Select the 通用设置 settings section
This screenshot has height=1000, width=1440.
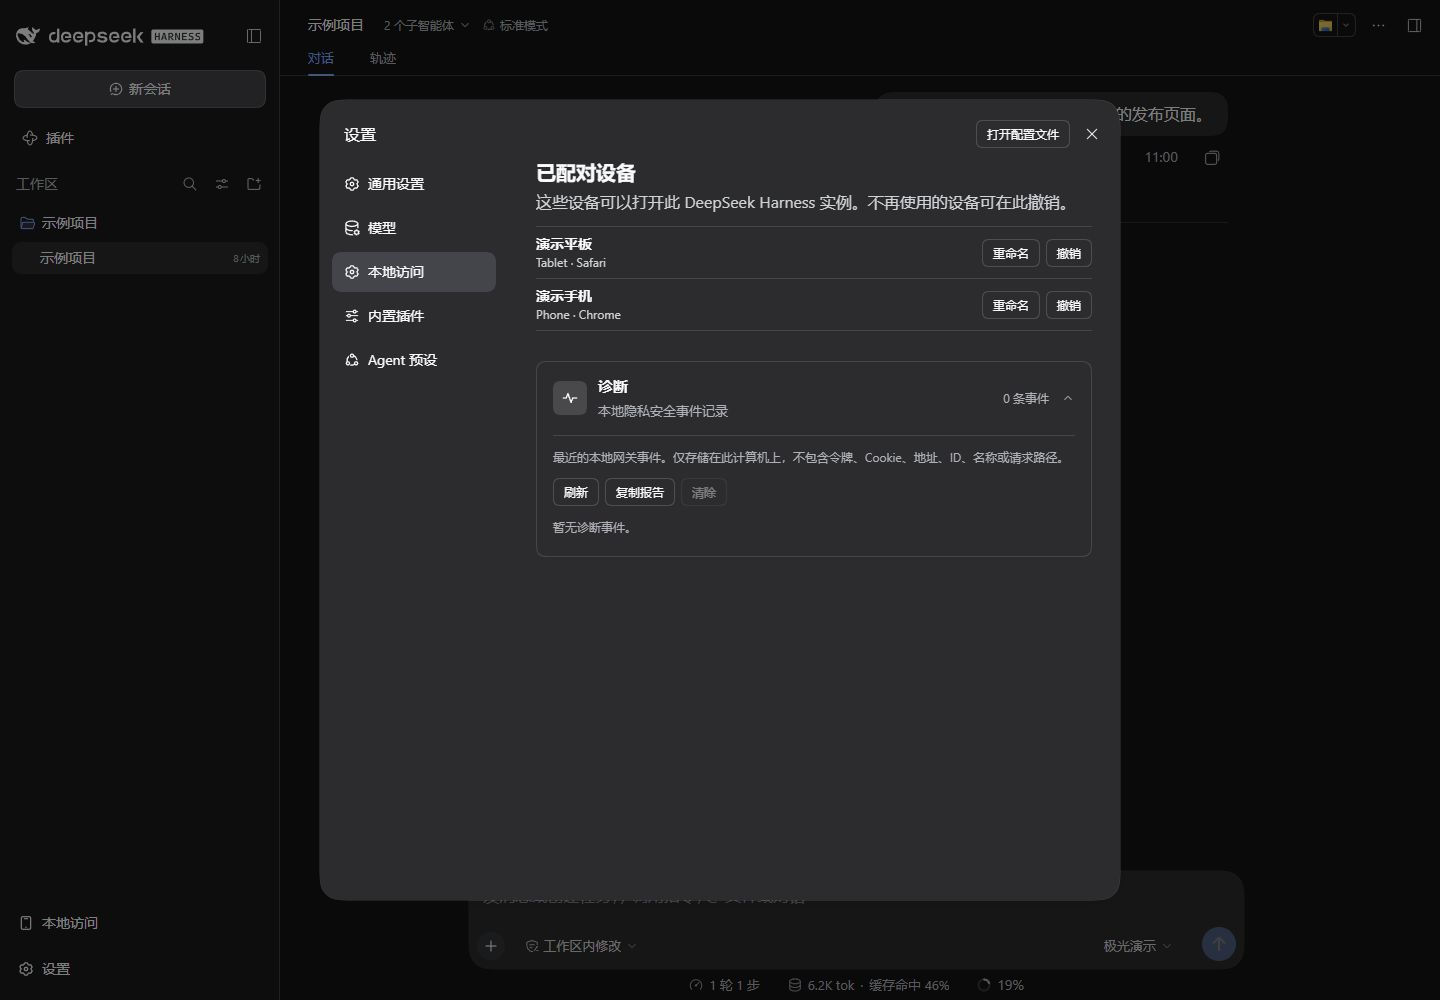(x=414, y=184)
